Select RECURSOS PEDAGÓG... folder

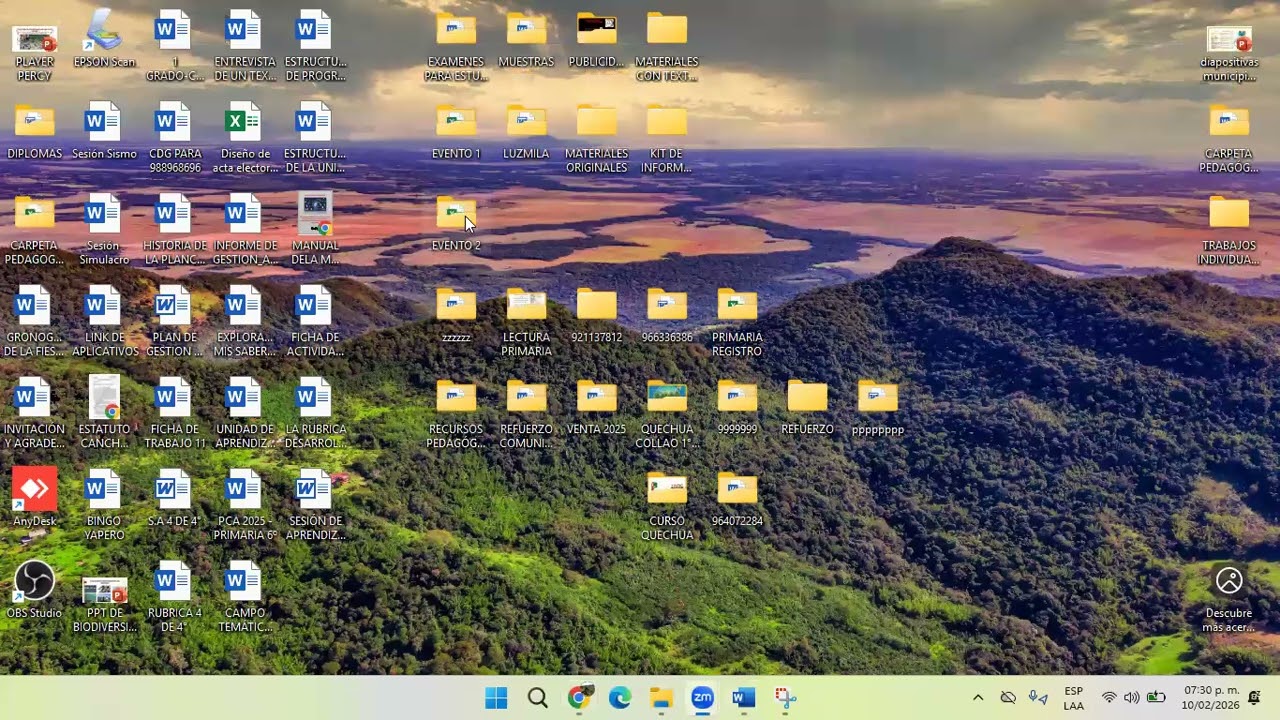[x=456, y=415]
